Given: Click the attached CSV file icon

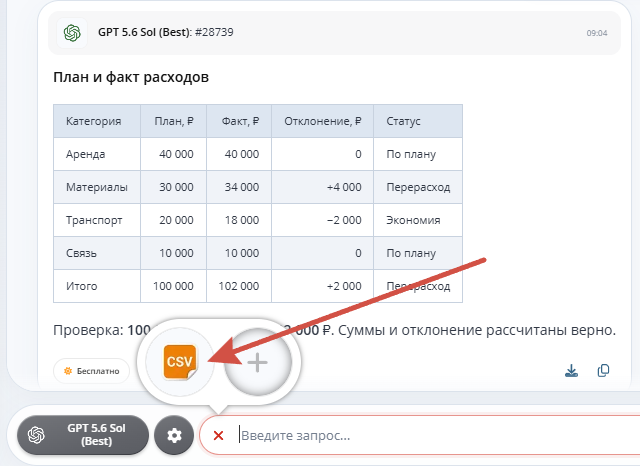Looking at the screenshot, I should pos(180,362).
